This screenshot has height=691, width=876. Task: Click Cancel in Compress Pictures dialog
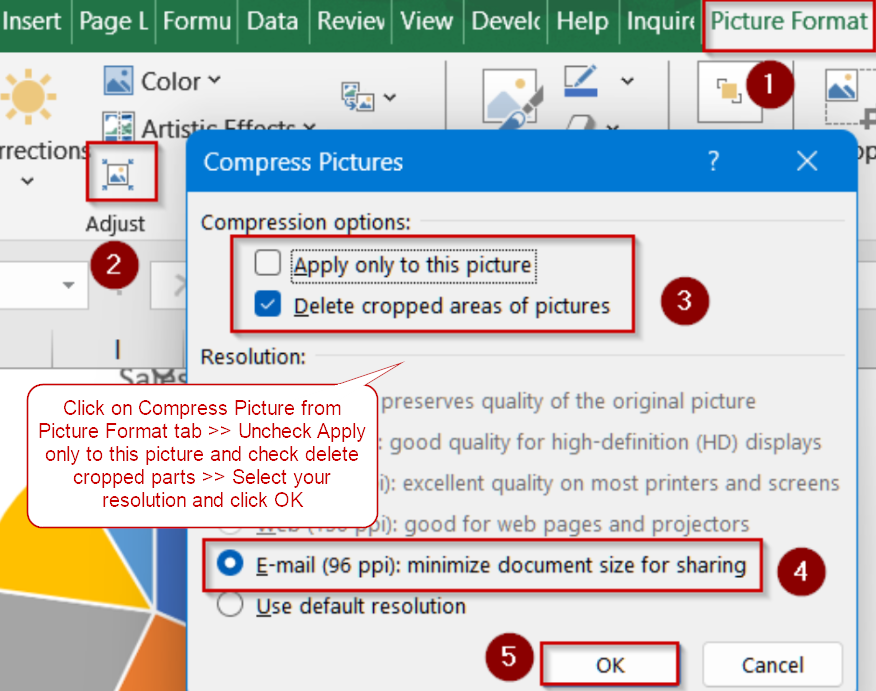771,665
